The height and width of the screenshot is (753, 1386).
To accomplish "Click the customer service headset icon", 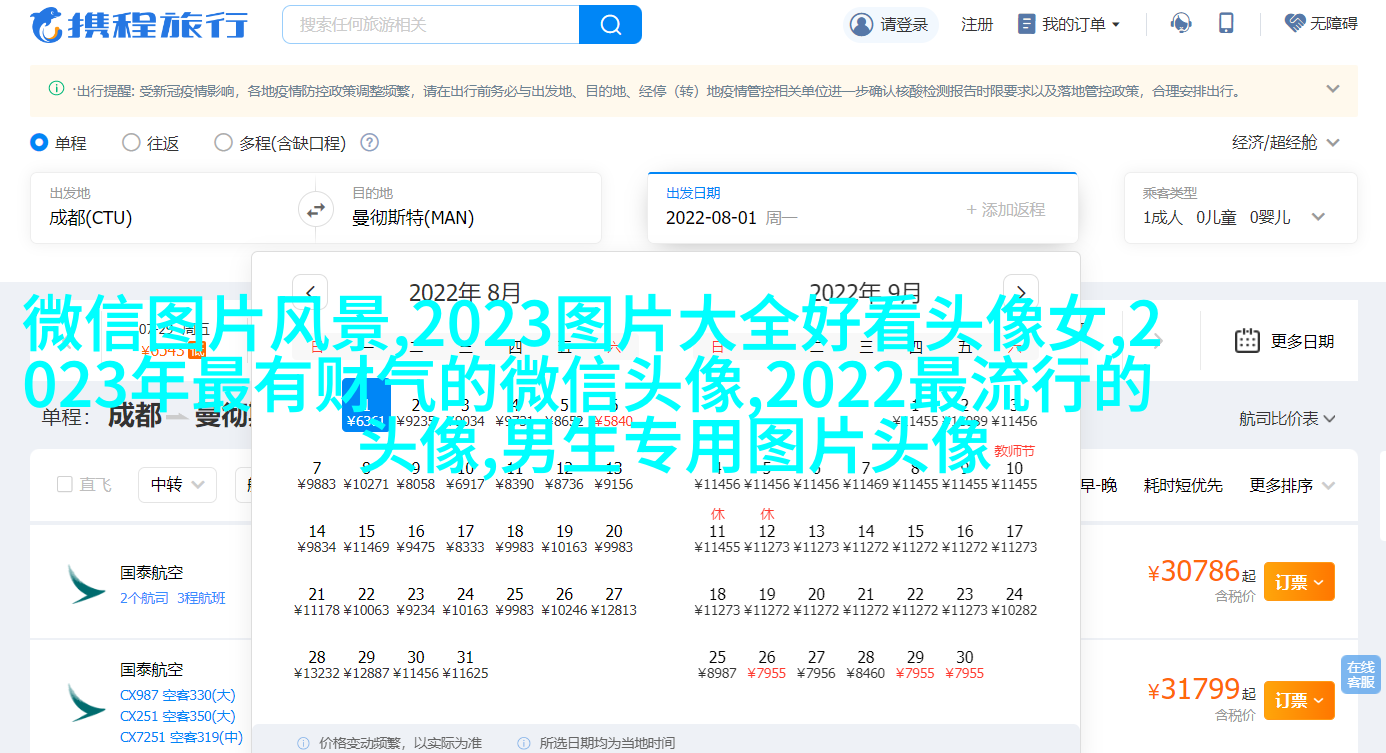I will click(x=1181, y=23).
